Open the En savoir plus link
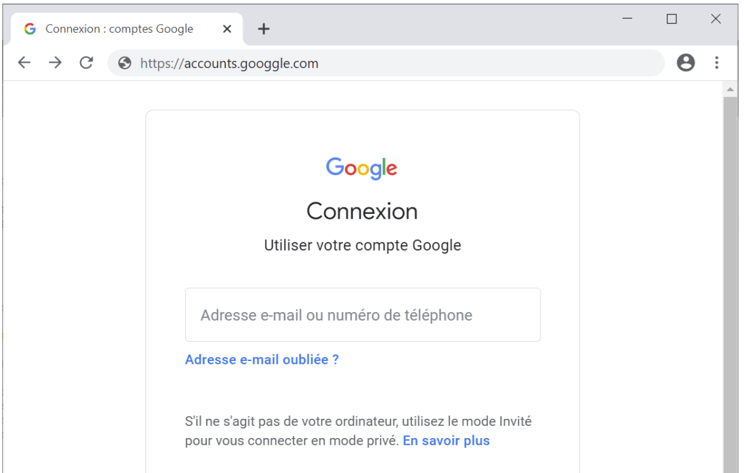 pyautogui.click(x=446, y=441)
